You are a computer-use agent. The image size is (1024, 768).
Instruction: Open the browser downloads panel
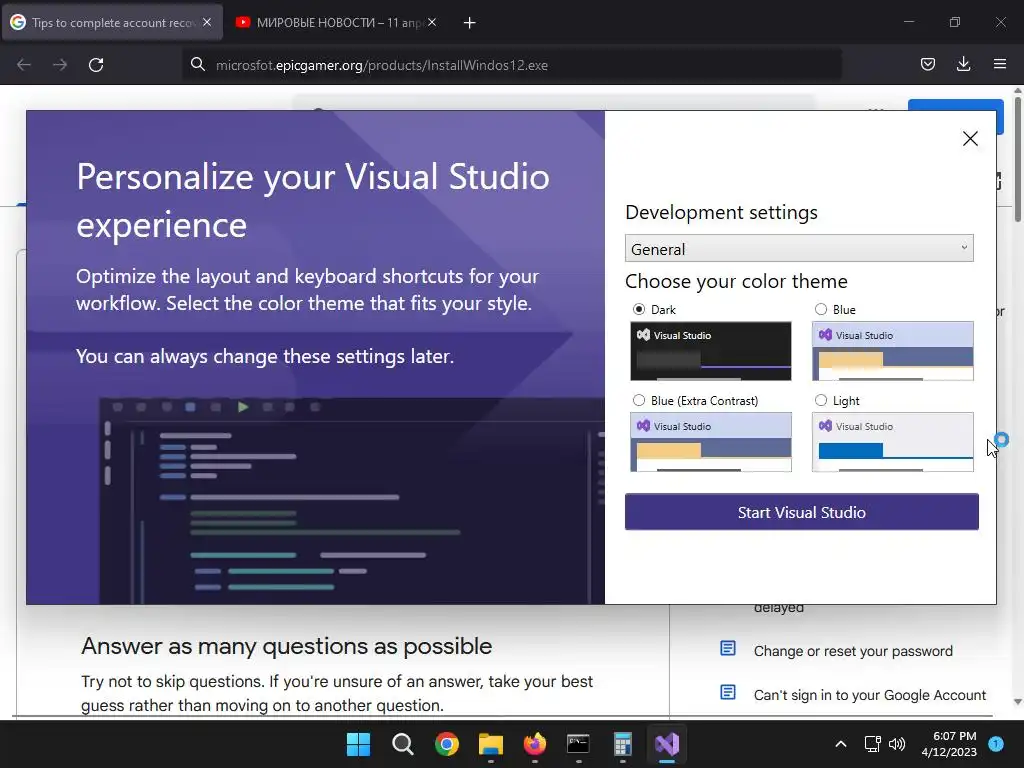tap(963, 64)
